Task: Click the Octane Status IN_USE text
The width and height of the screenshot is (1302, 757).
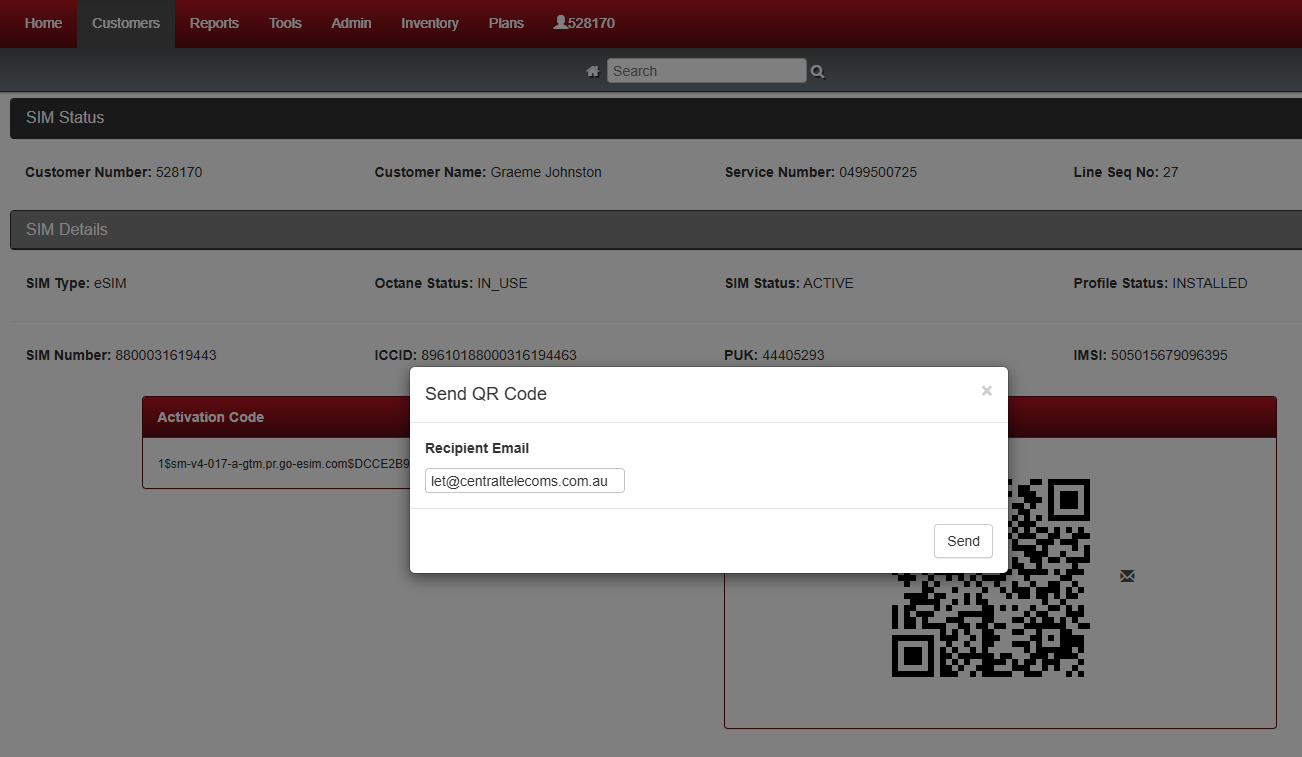Action: [451, 283]
